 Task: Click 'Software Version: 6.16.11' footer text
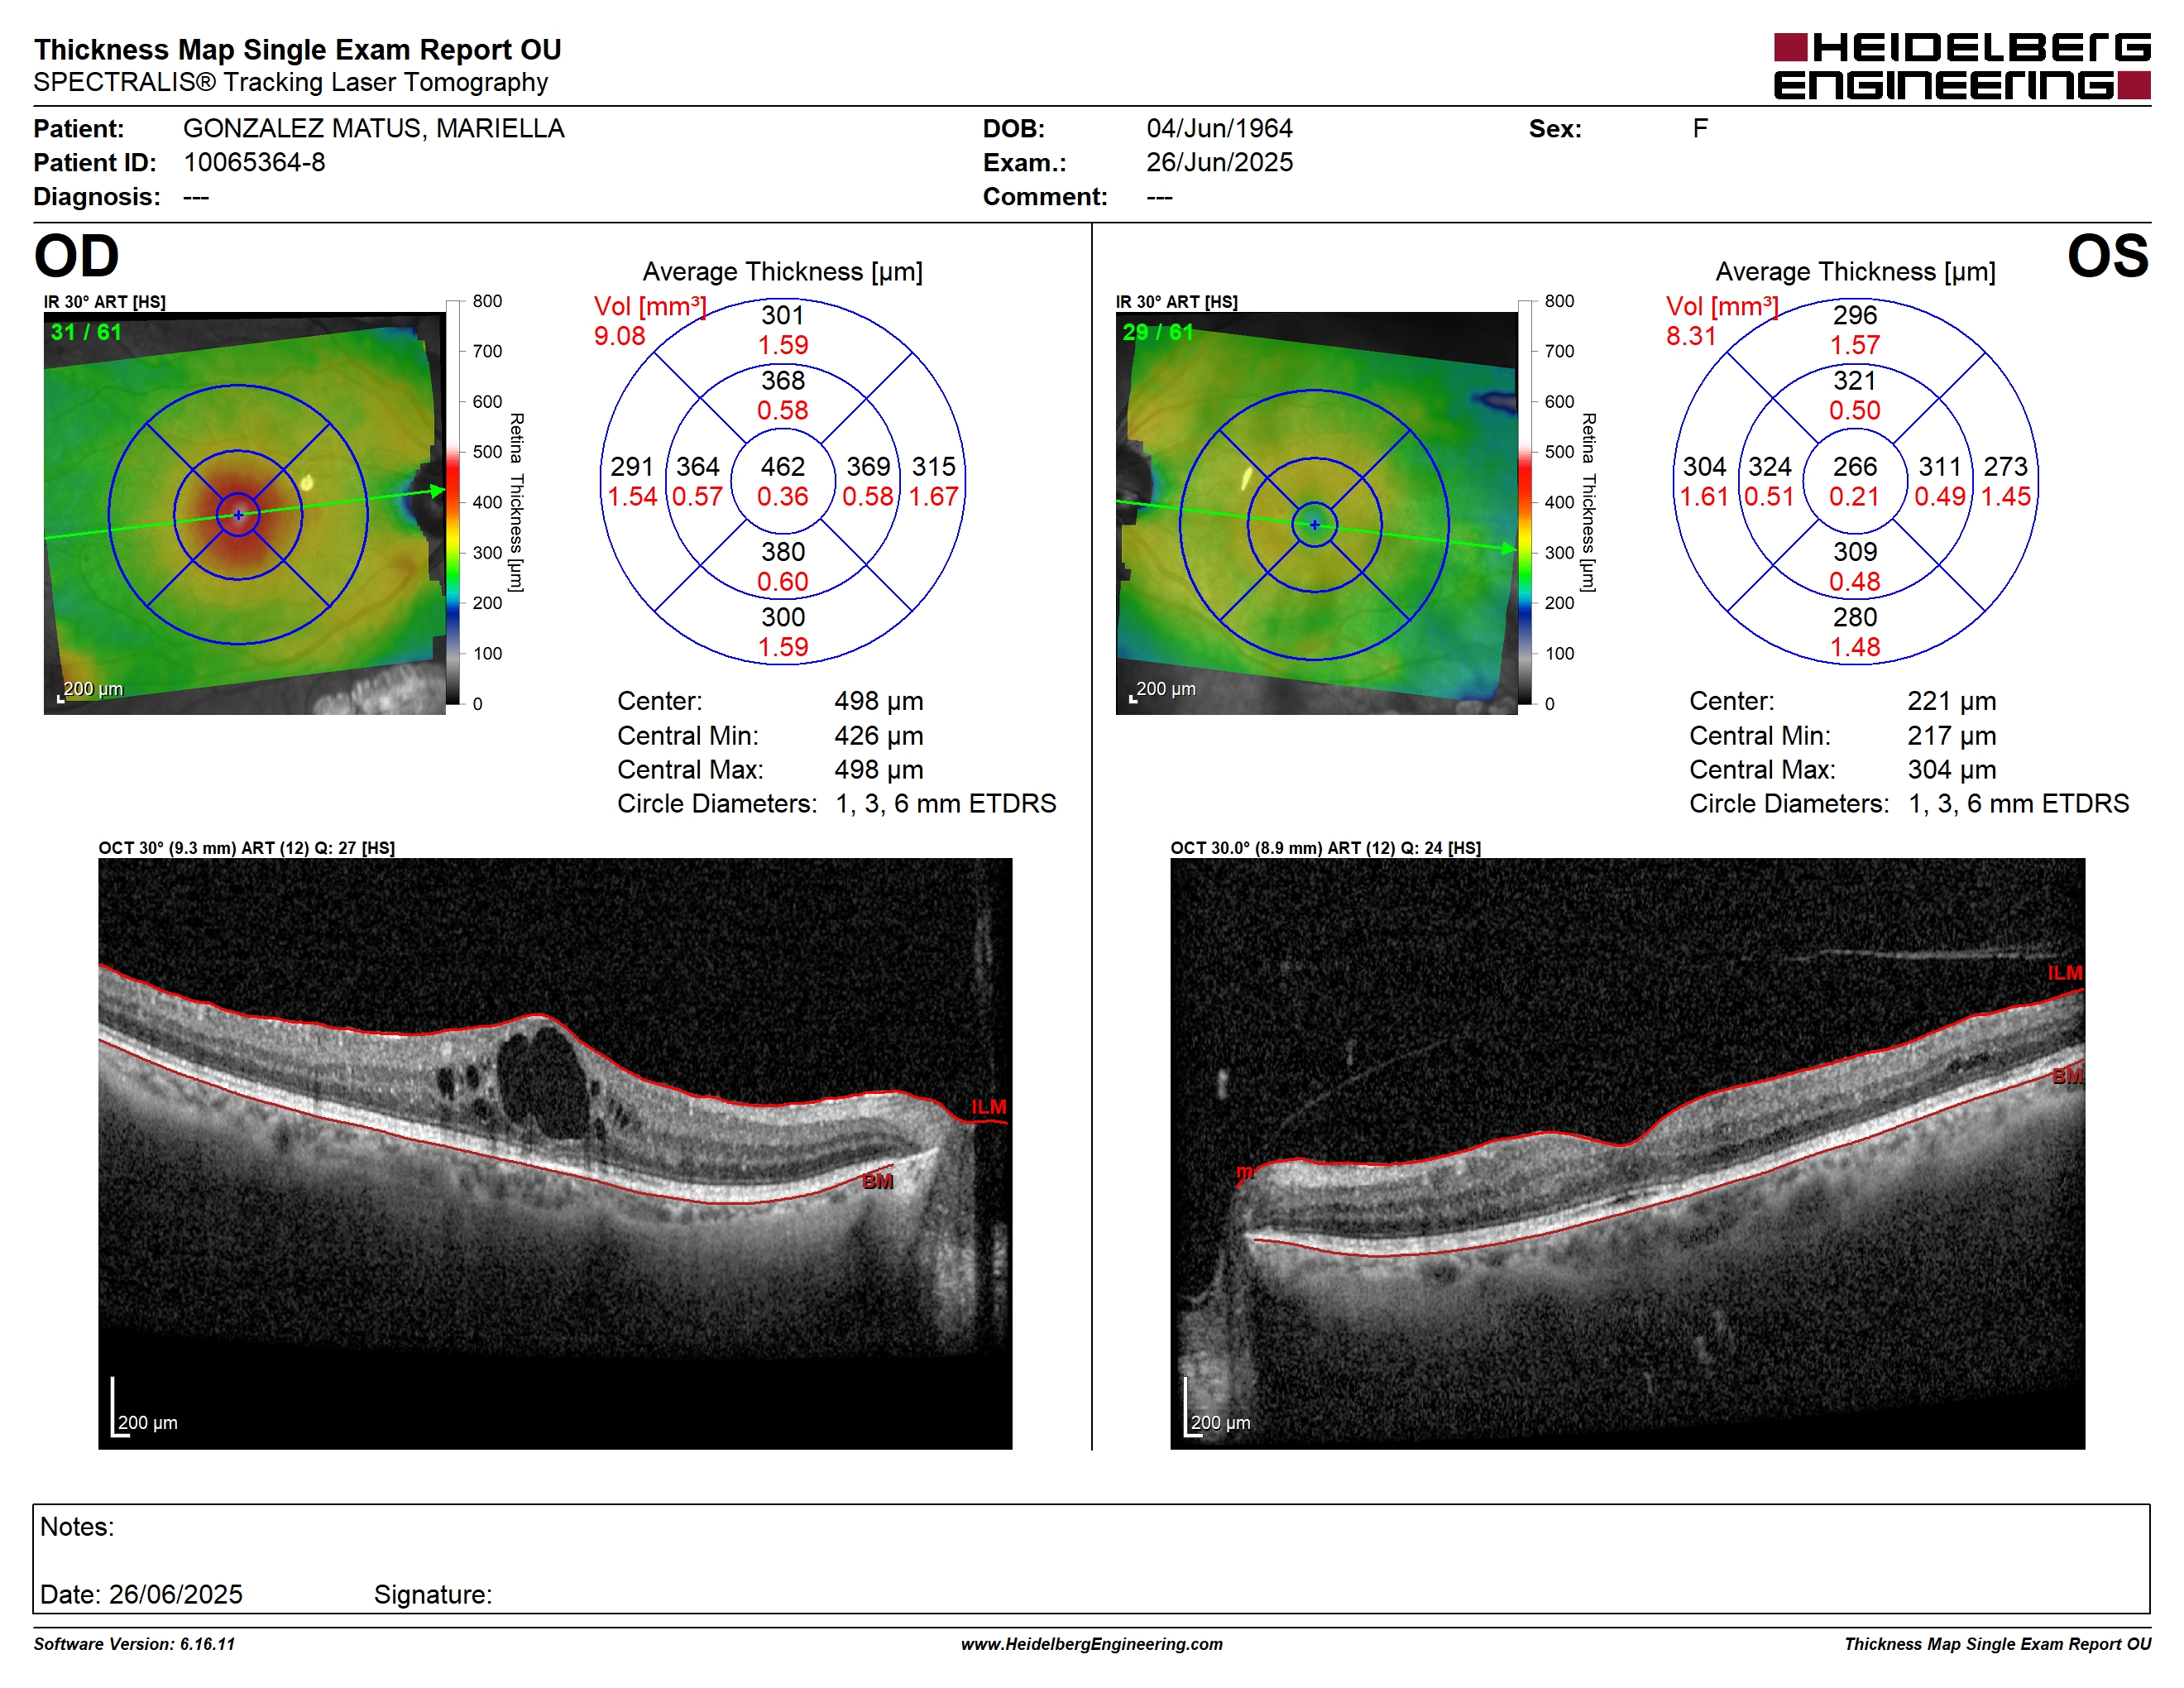(x=134, y=1644)
